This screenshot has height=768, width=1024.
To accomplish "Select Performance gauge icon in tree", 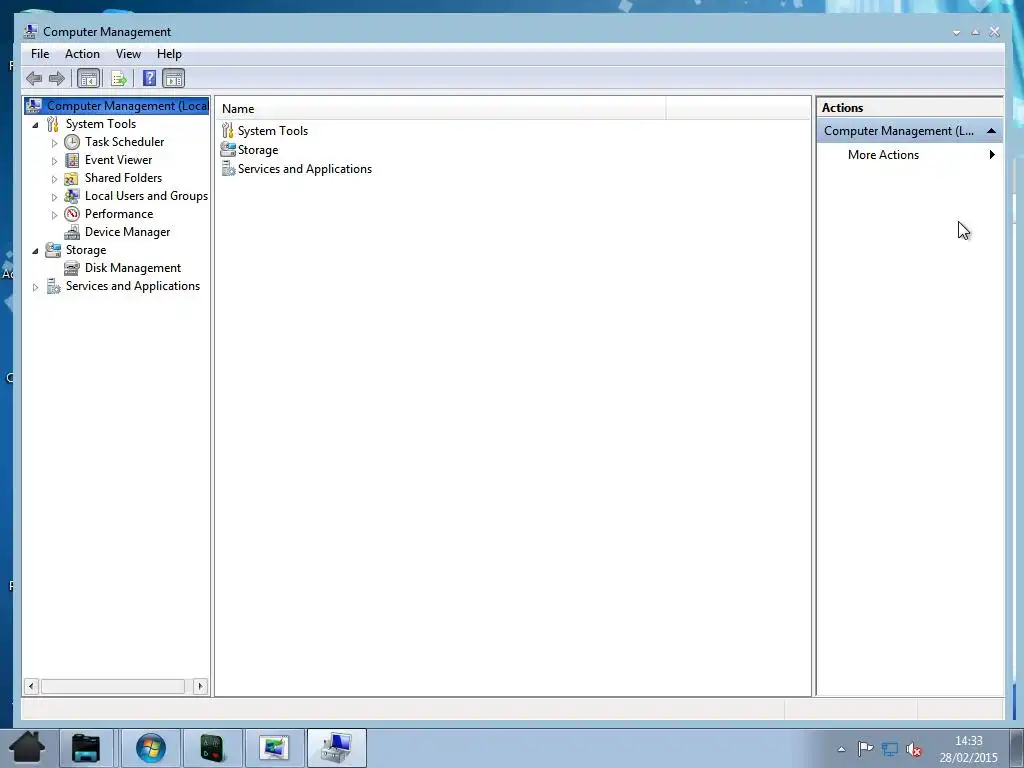I will [72, 214].
